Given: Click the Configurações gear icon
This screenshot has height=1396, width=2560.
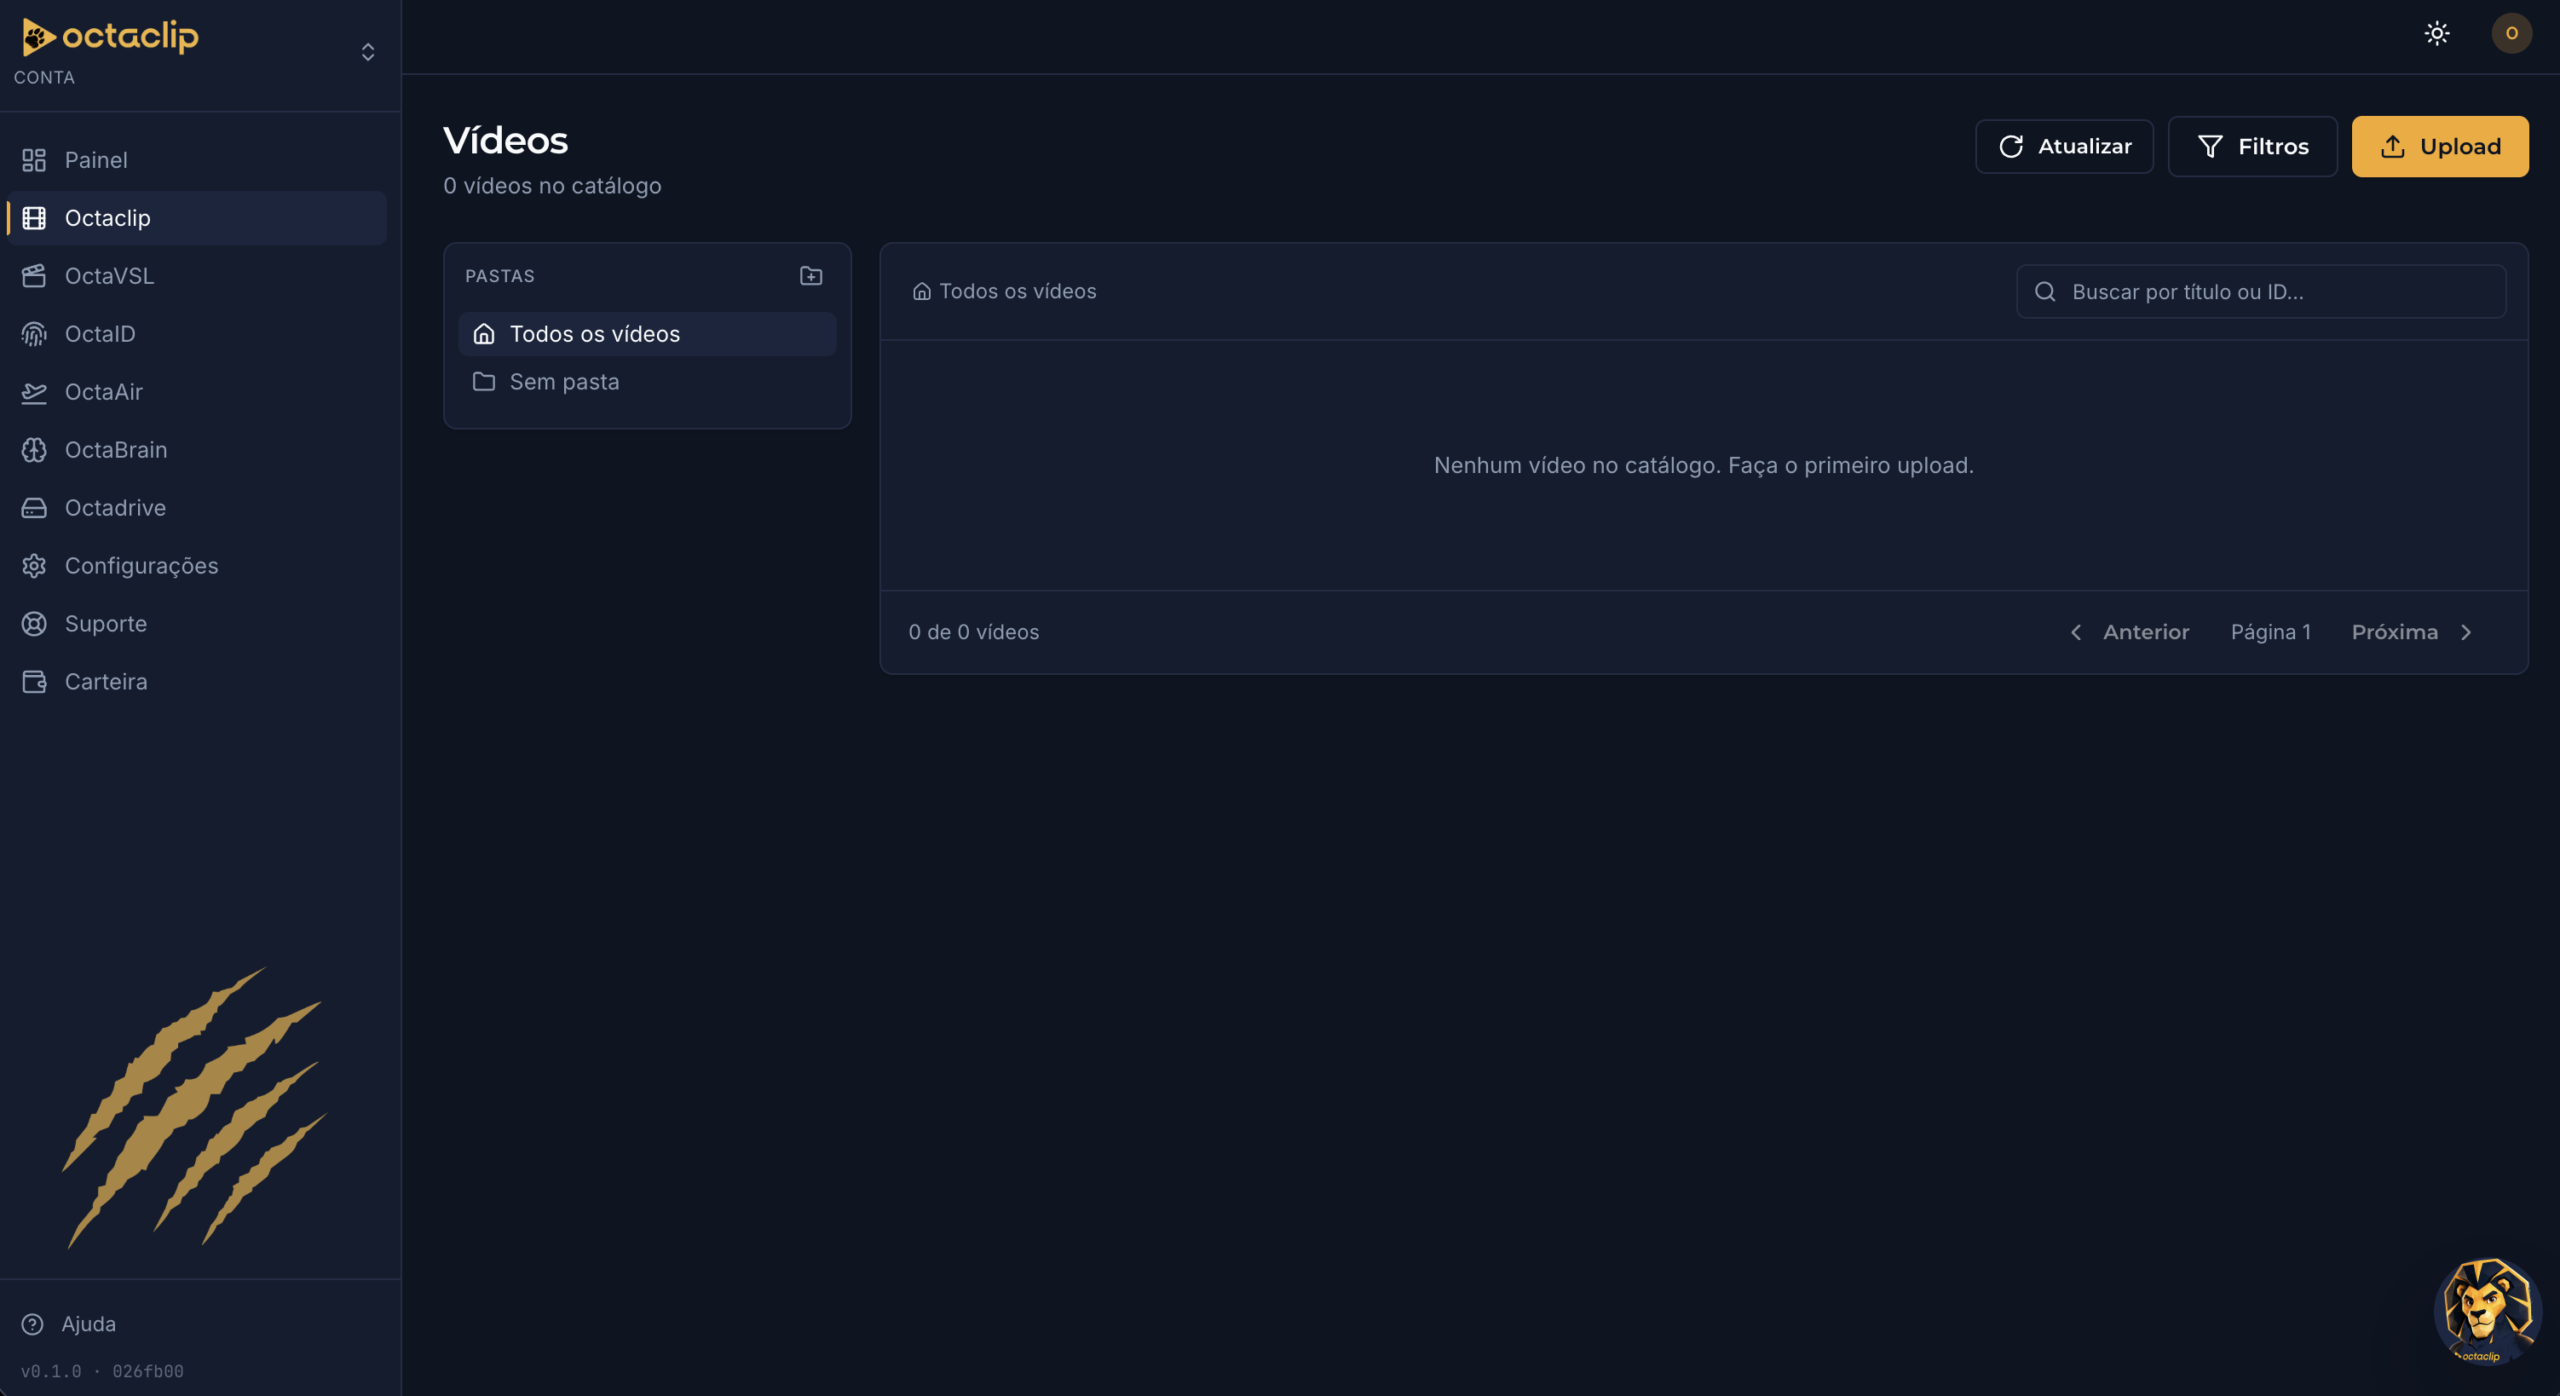Looking at the screenshot, I should 34,566.
